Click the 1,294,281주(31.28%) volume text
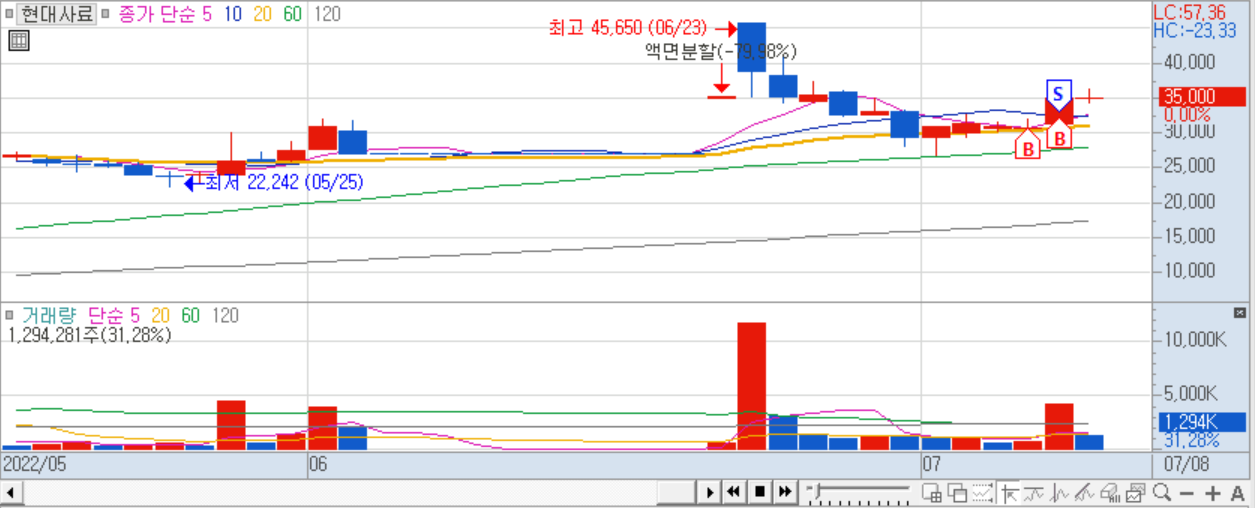Viewport: 1255px width, 508px height. pos(89,336)
